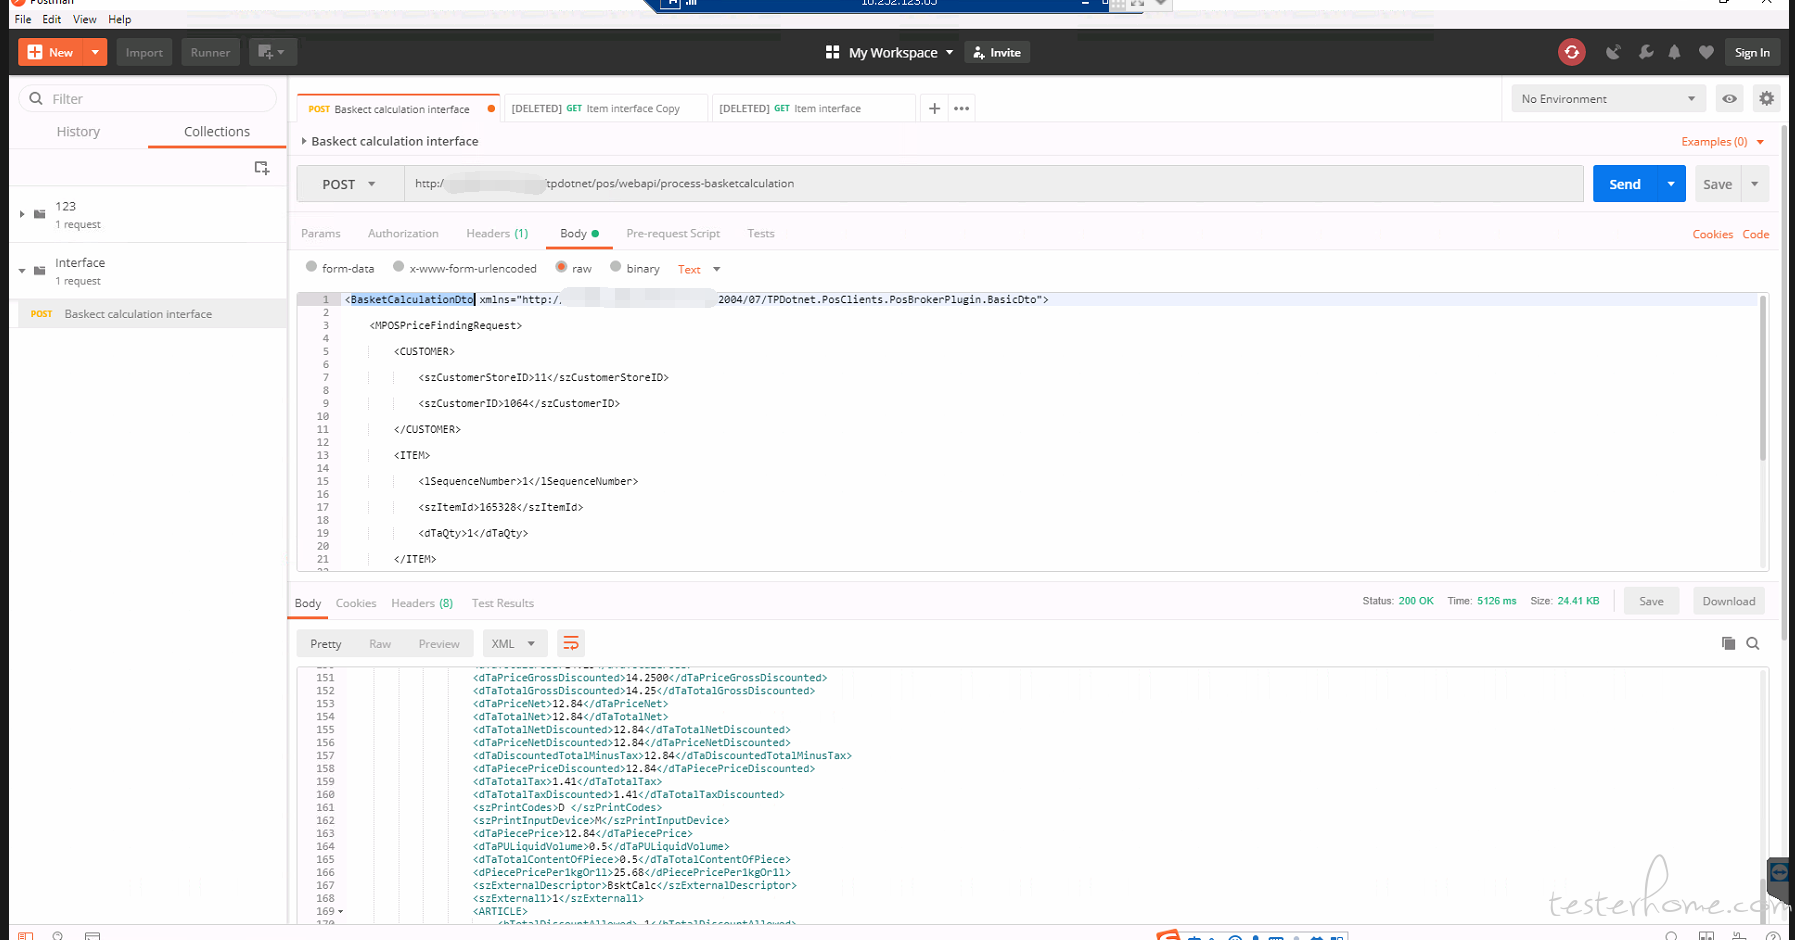
Task: Open the No Environment dropdown
Action: pos(1609,98)
